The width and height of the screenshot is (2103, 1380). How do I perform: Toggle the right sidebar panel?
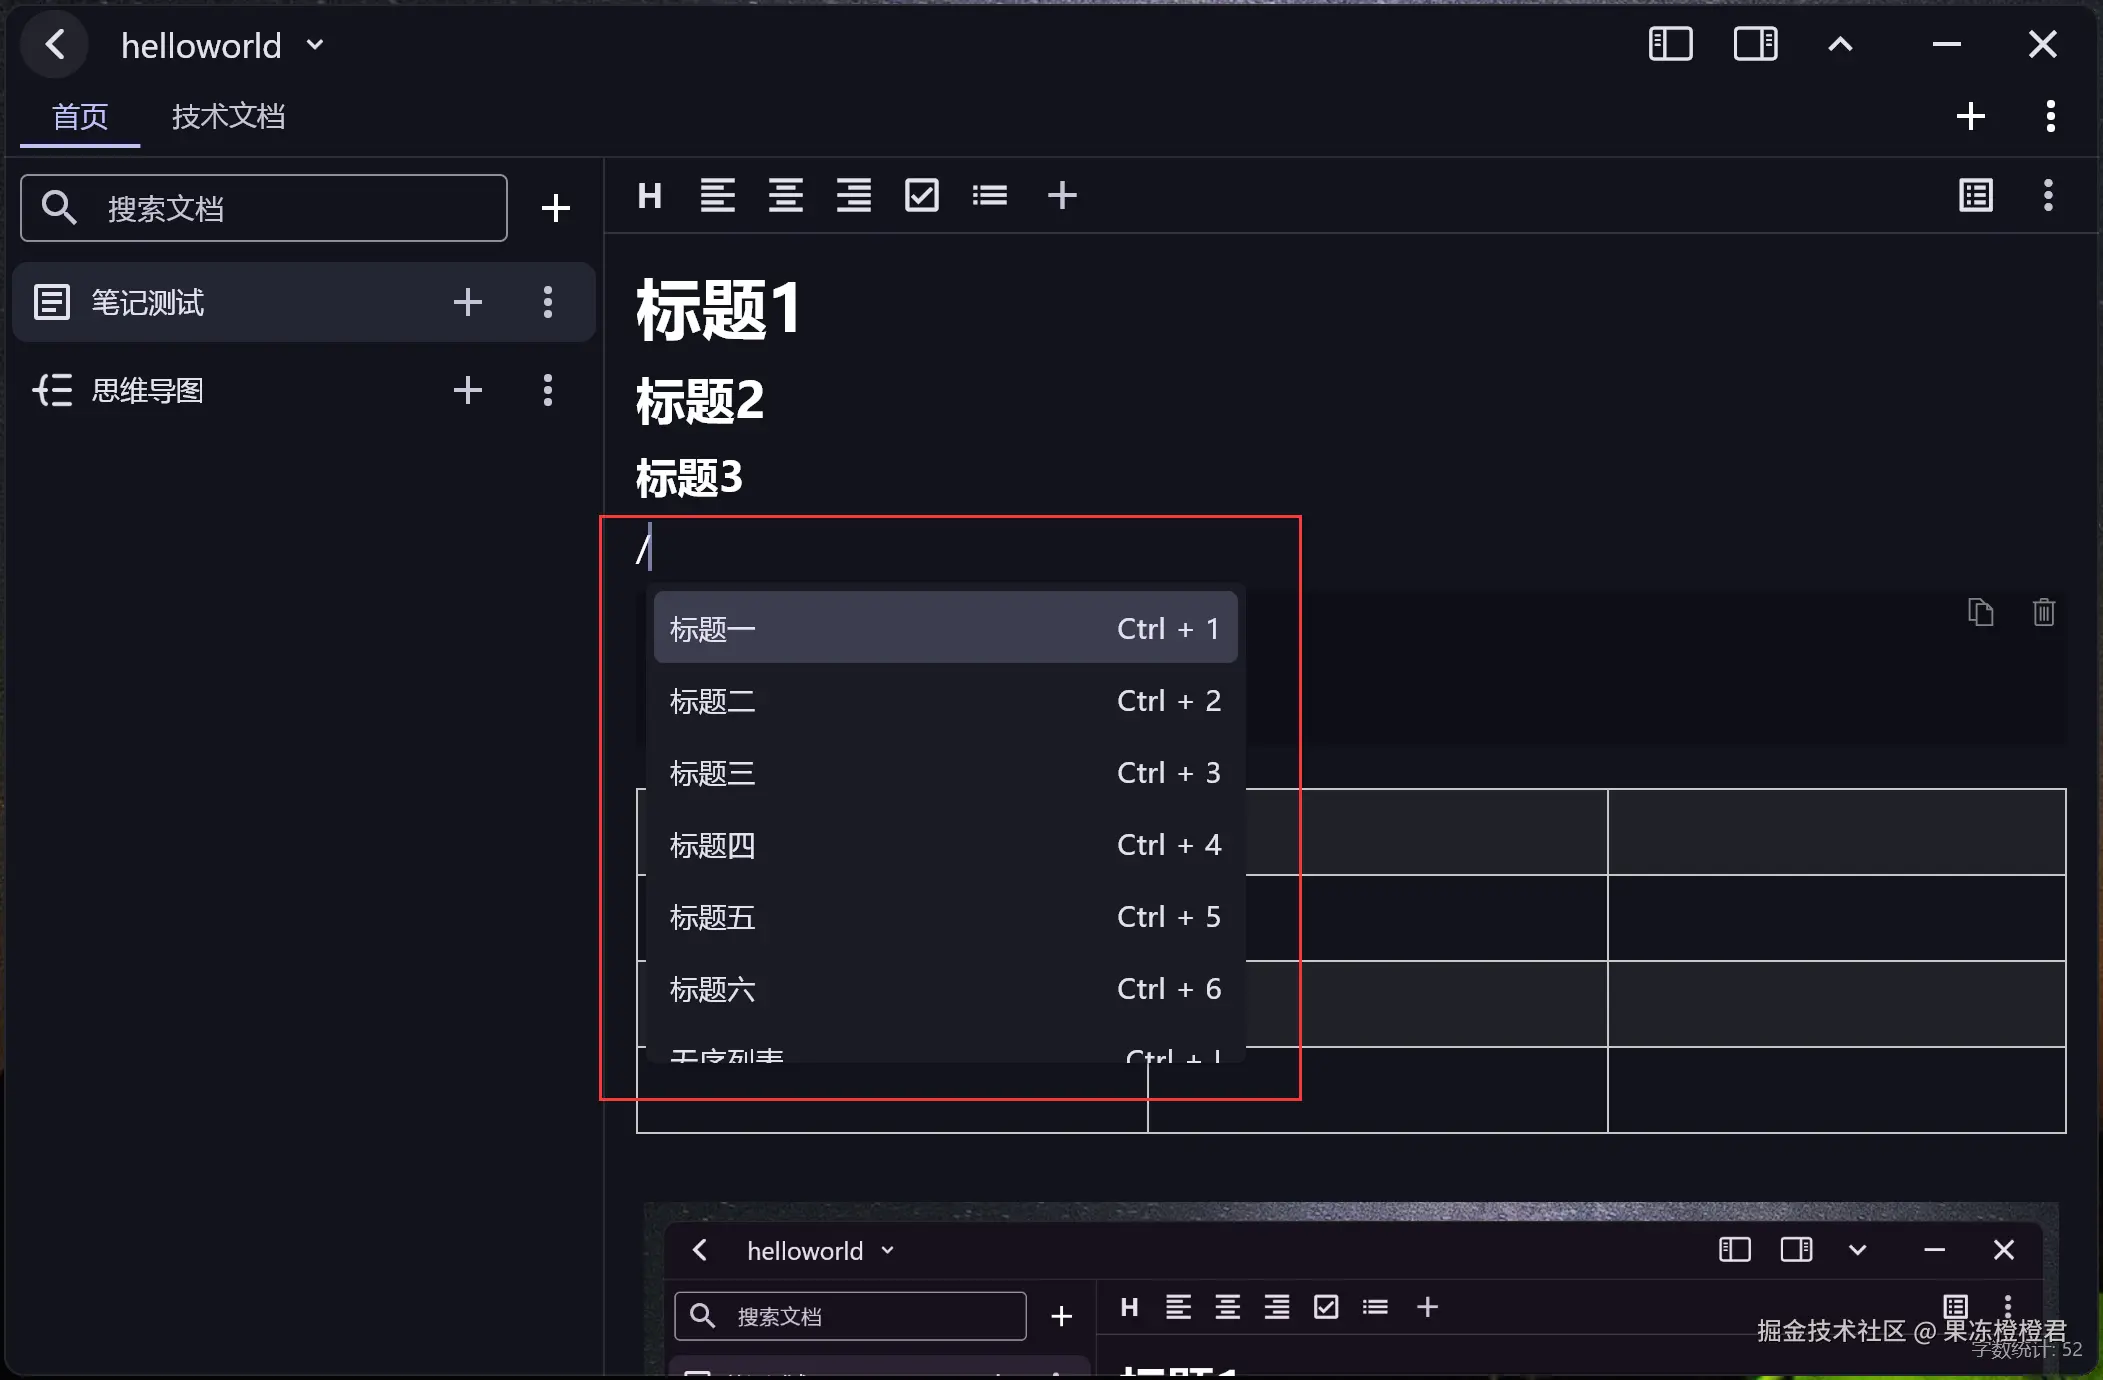[x=1755, y=45]
